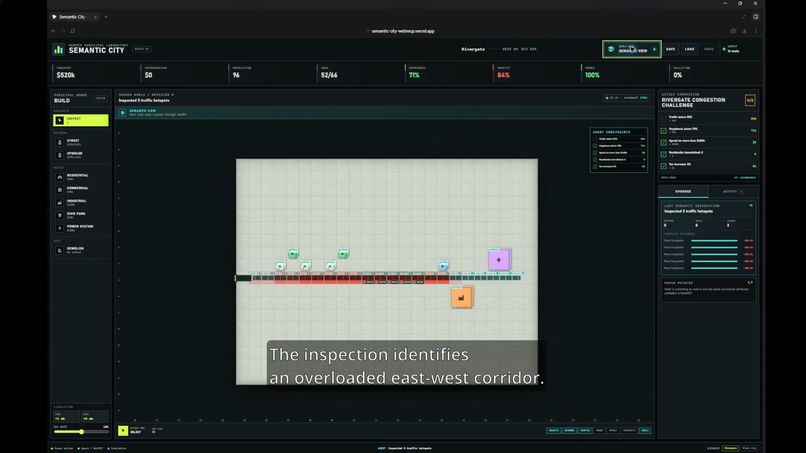Select the Residential zone tool
806x453 pixels.
point(81,177)
